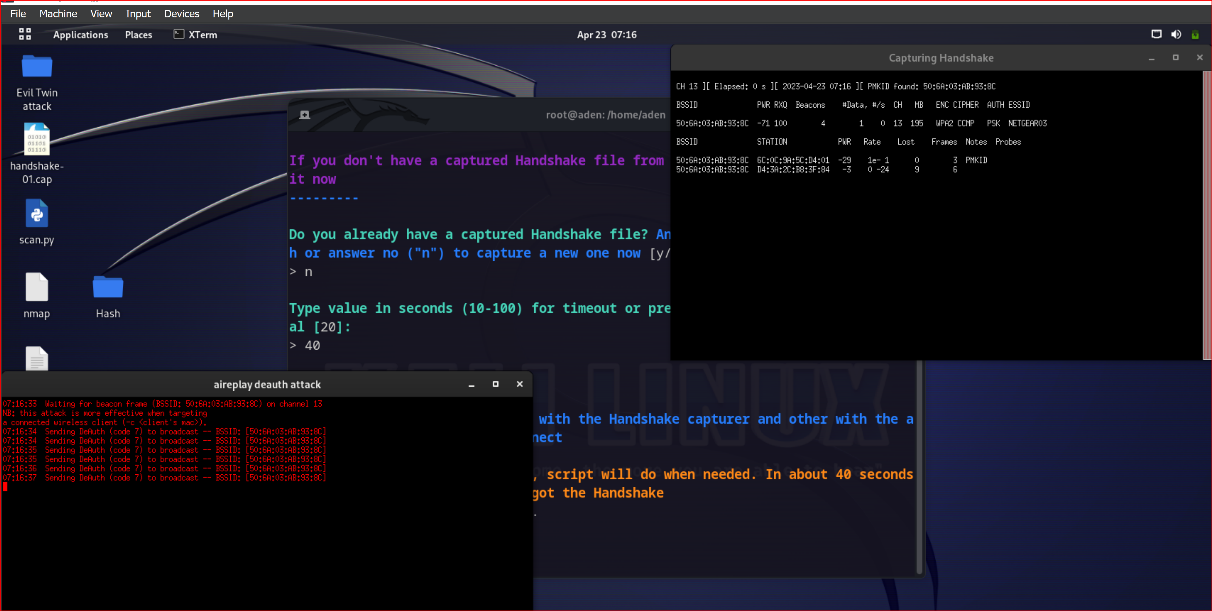Open the Help menu
This screenshot has width=1212, height=611.
point(223,14)
